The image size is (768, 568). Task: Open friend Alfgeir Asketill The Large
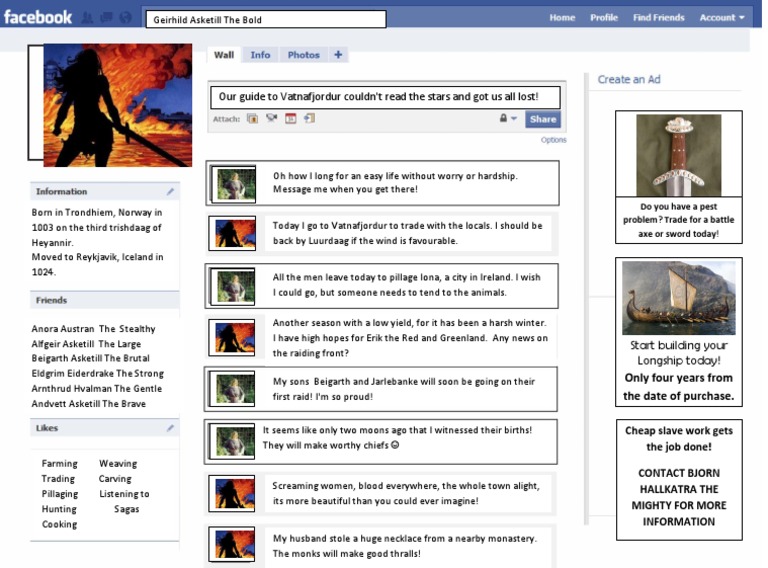[x=86, y=344]
